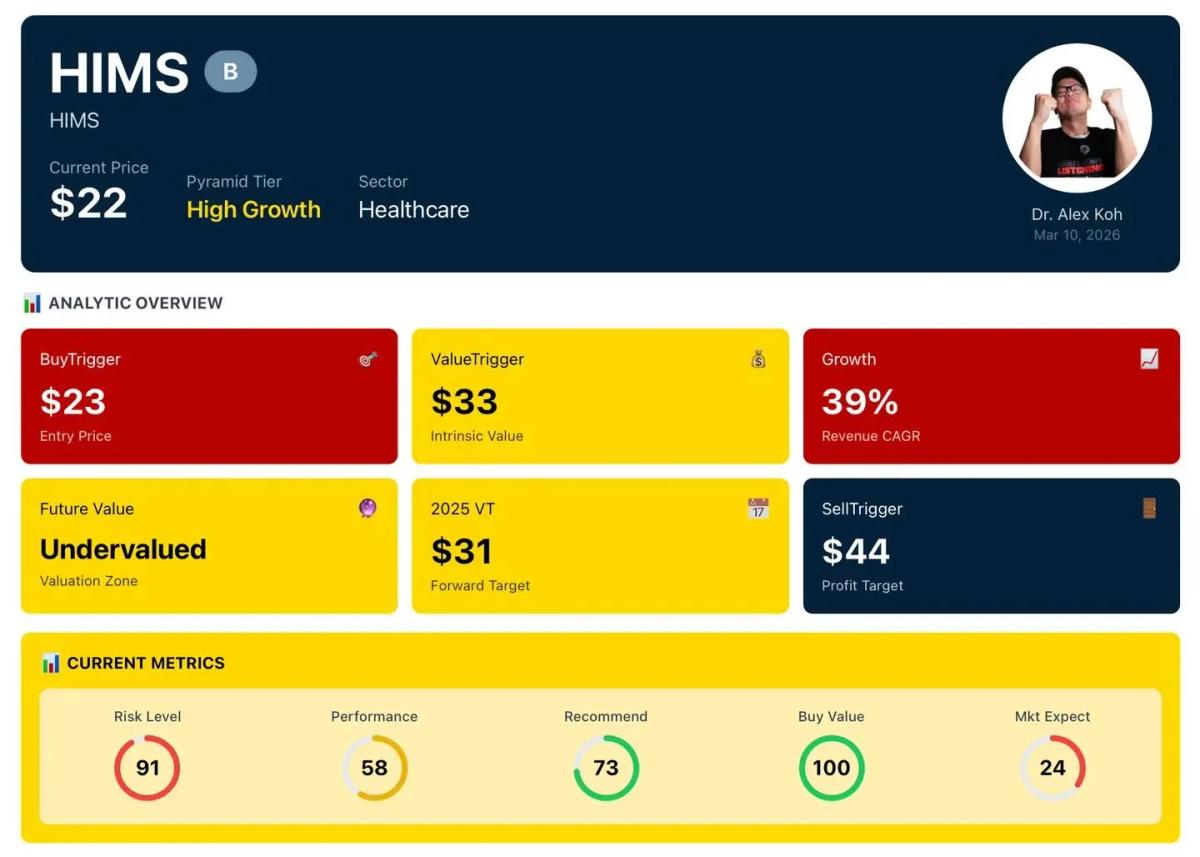1200x857 pixels.
Task: Open the Sector selector showing Healthcare
Action: pos(413,210)
